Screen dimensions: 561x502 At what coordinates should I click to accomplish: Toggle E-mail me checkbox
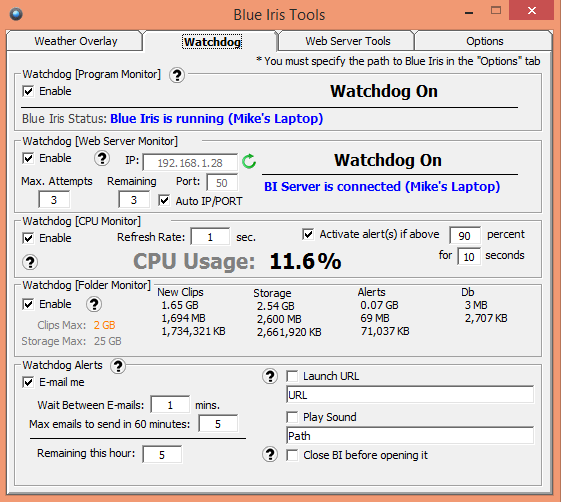28,382
